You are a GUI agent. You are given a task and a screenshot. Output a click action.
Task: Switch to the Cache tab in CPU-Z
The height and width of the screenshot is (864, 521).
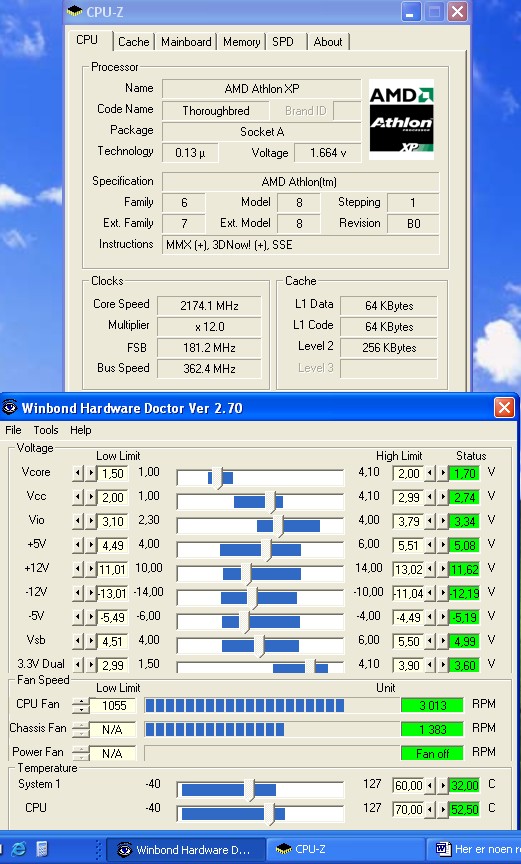[133, 42]
